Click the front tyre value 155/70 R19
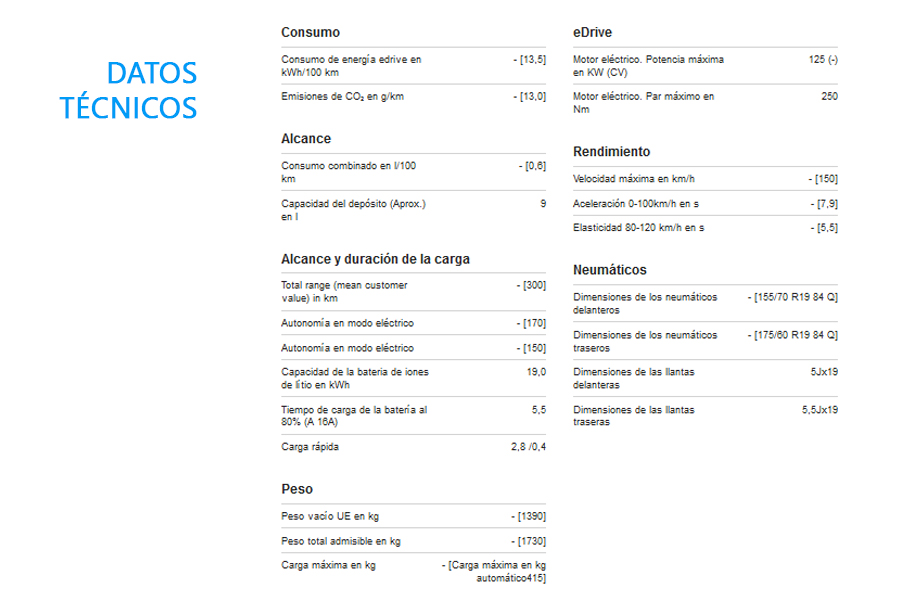900x600 pixels. pyautogui.click(x=795, y=298)
